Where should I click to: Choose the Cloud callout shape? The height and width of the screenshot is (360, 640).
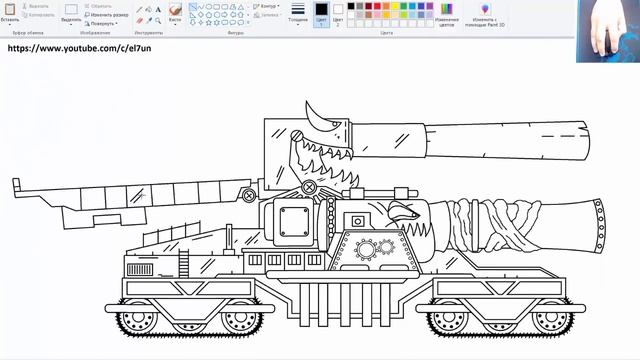(240, 22)
